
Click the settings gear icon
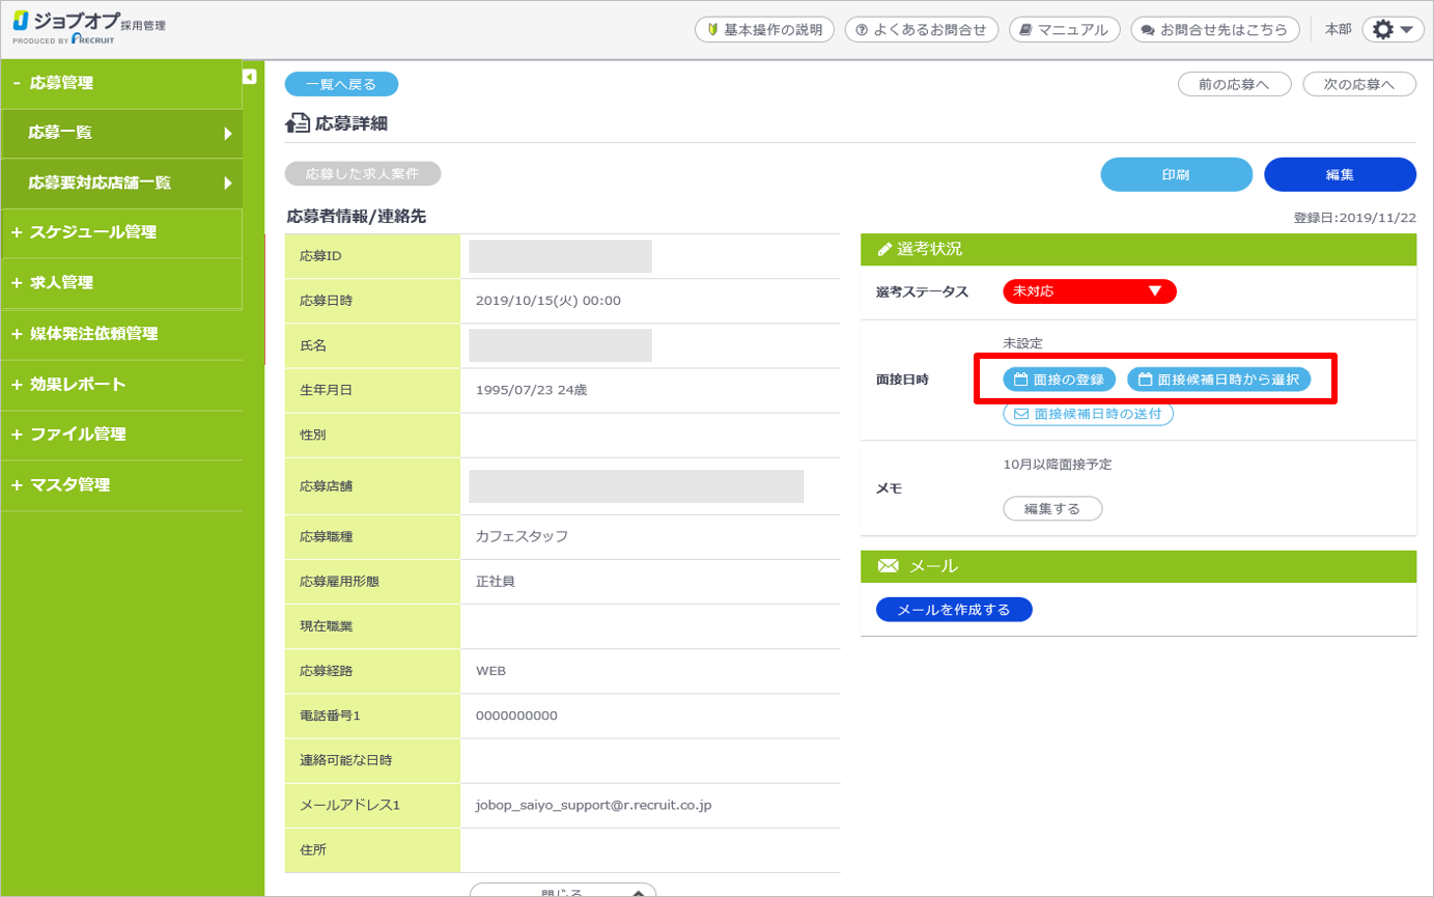coord(1384,30)
